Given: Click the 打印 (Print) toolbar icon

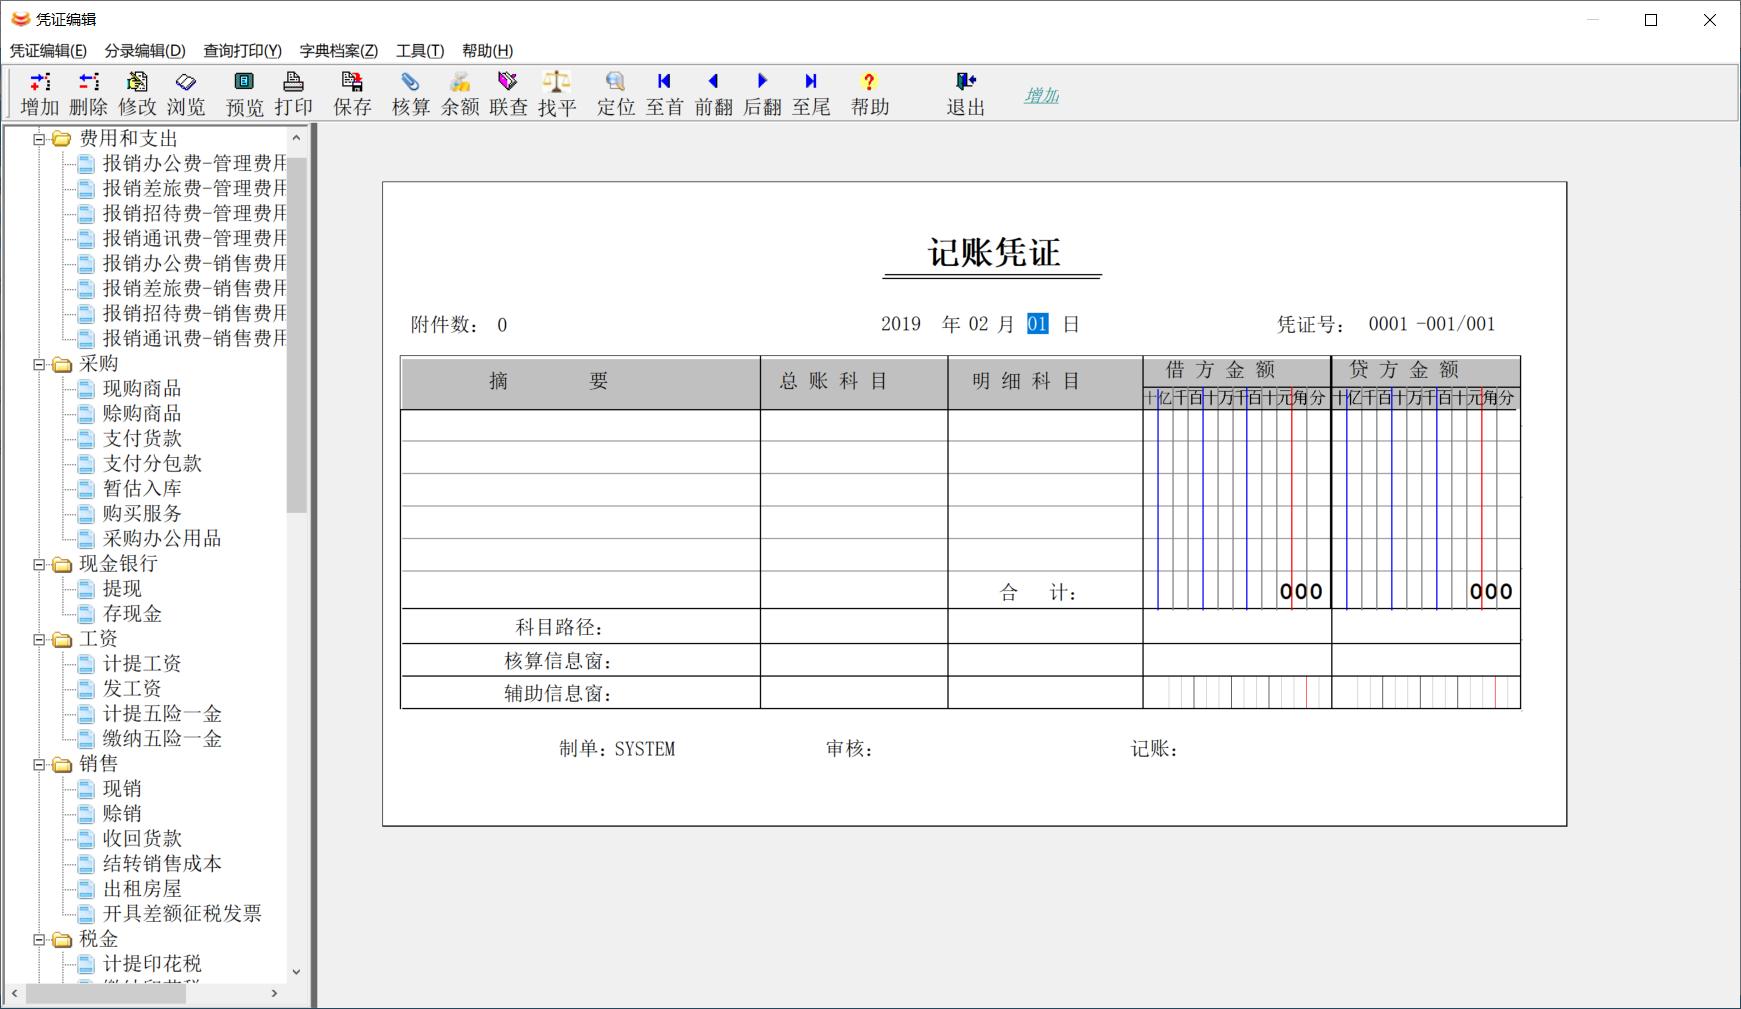Looking at the screenshot, I should tap(294, 93).
